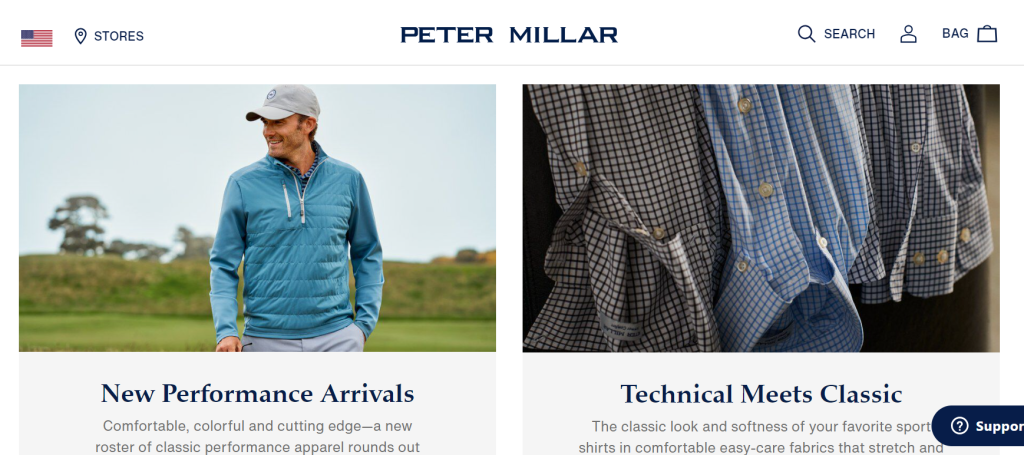
Task: Click the location pin icon
Action: coord(80,36)
